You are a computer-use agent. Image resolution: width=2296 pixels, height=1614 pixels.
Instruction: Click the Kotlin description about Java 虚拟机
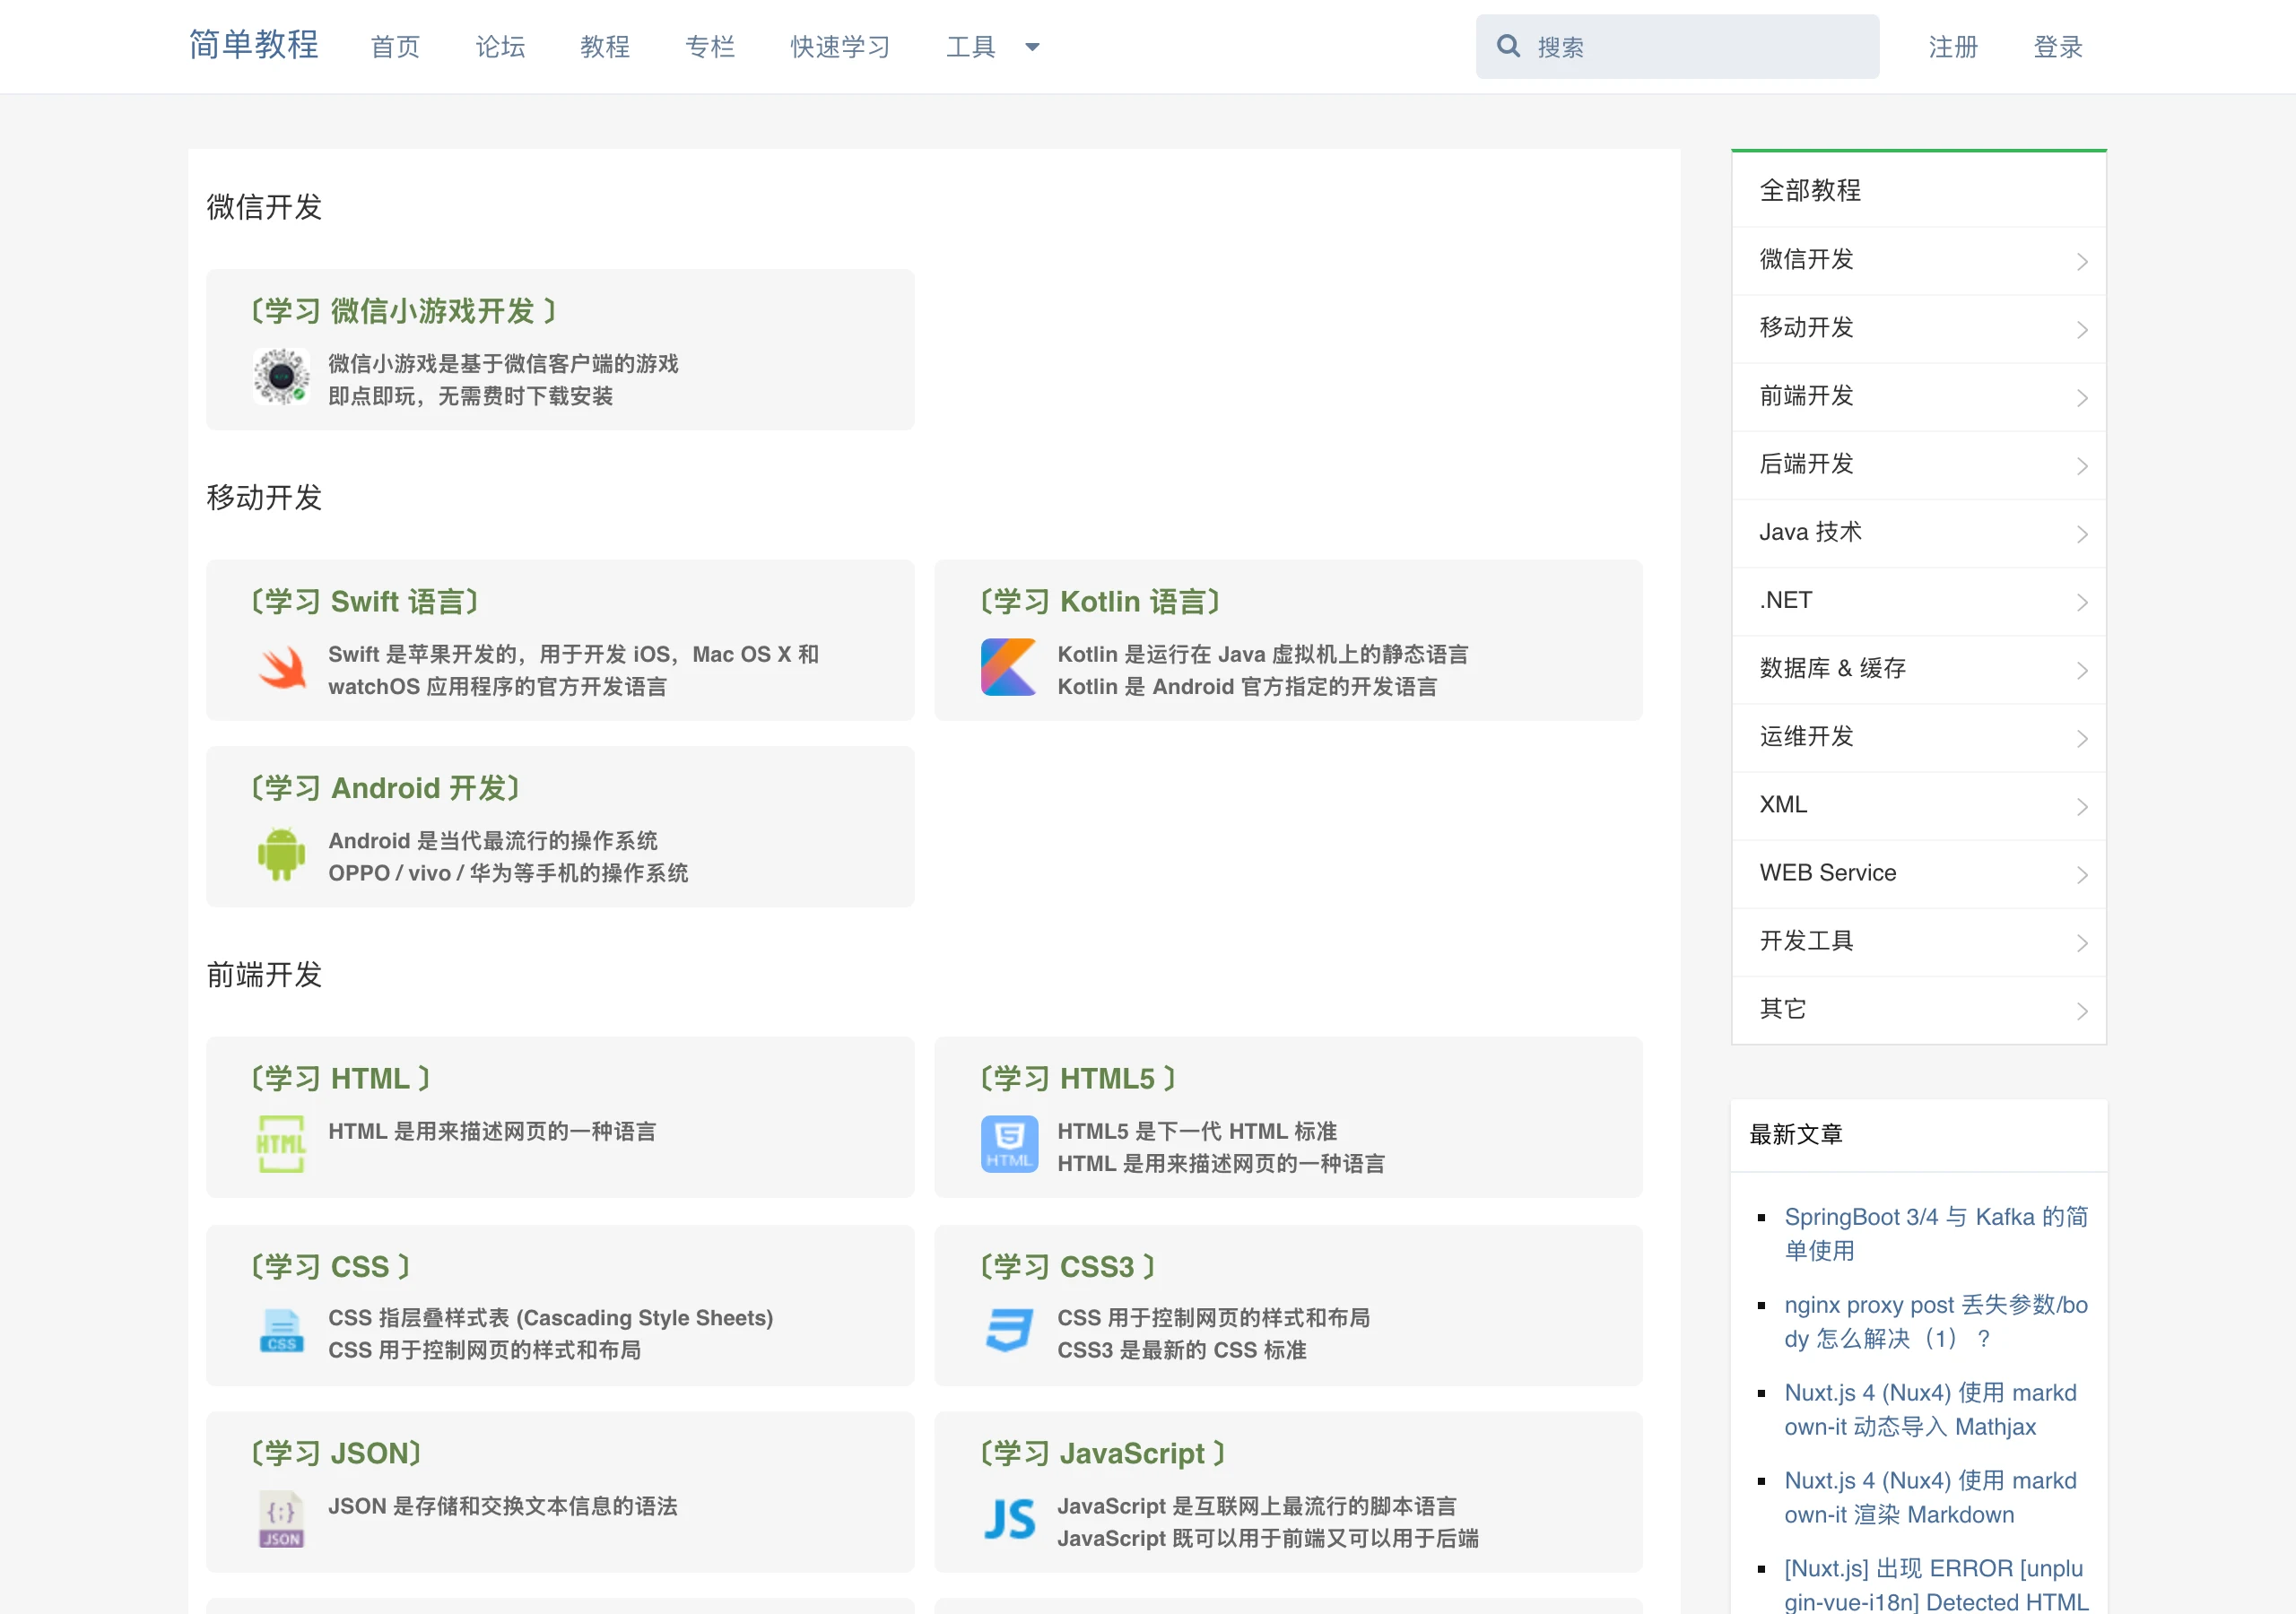click(1263, 654)
